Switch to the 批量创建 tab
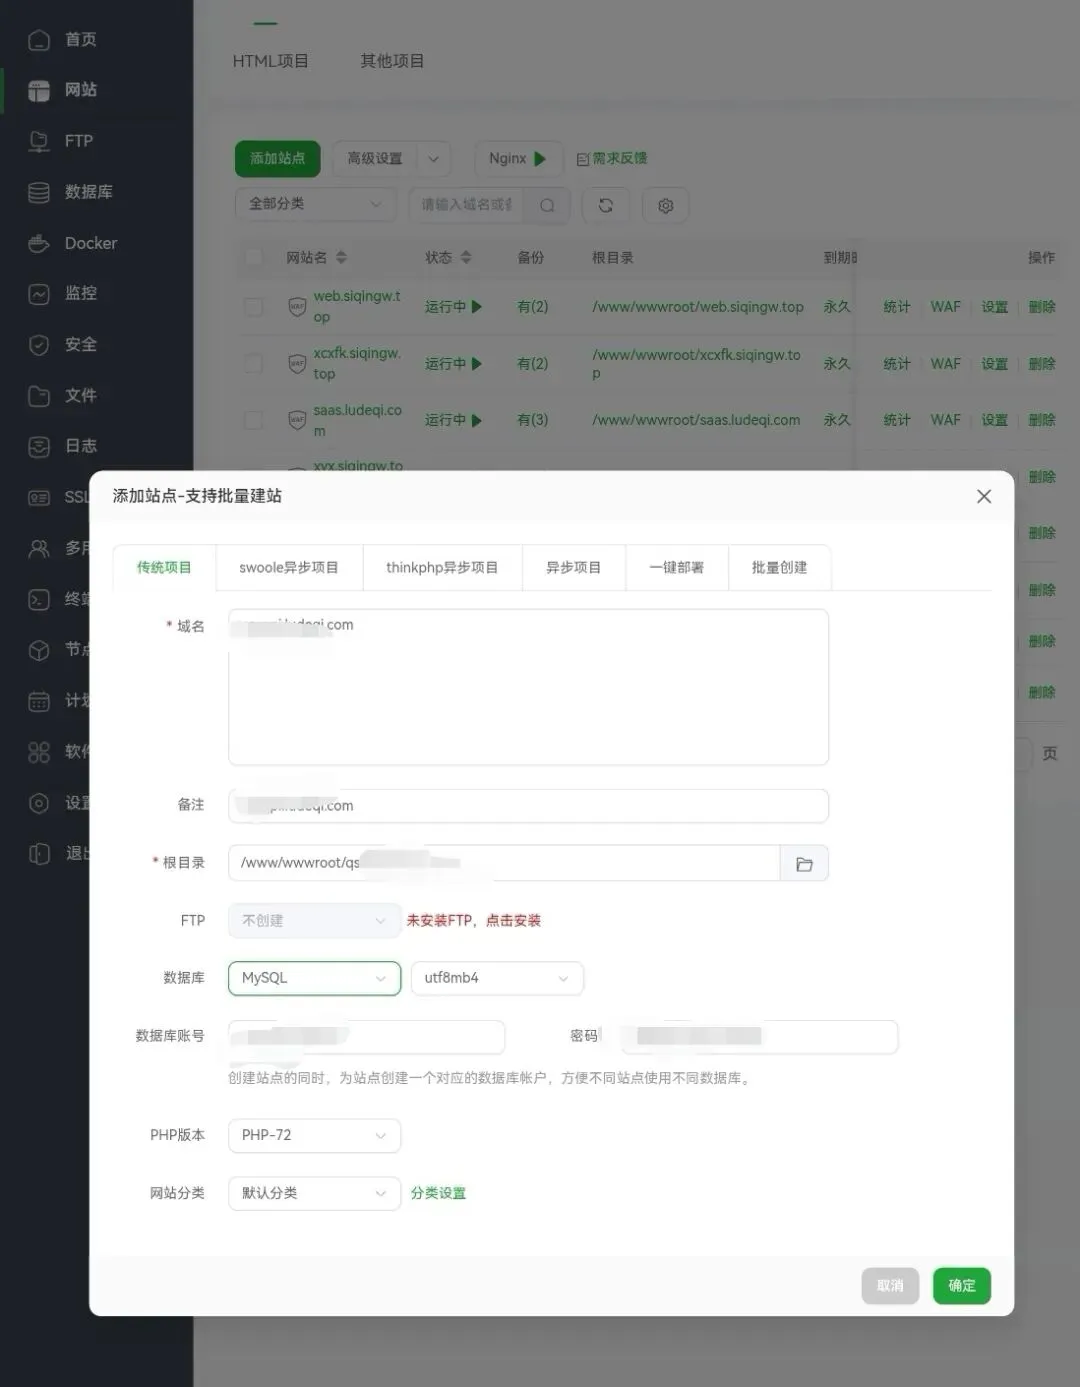The height and width of the screenshot is (1387, 1080). (x=780, y=567)
